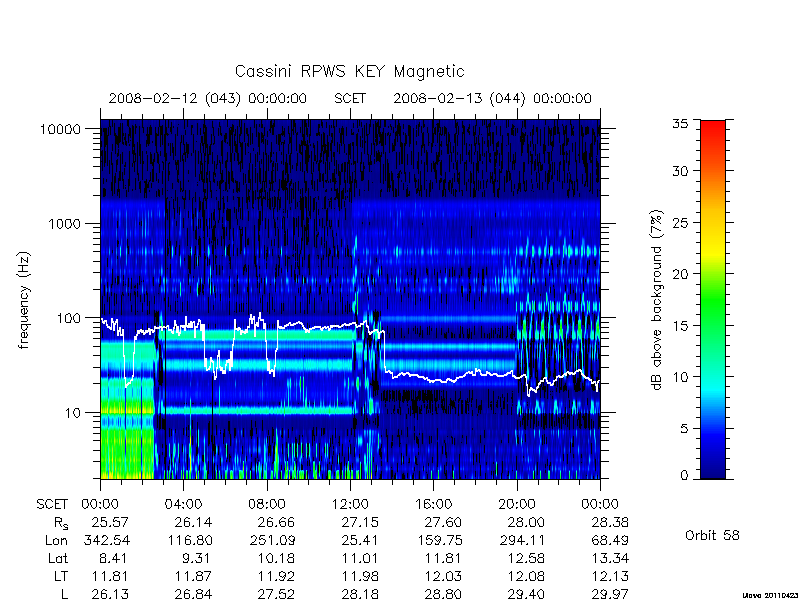Click the LT value 11.98
800x600 pixels.
pyautogui.click(x=360, y=576)
